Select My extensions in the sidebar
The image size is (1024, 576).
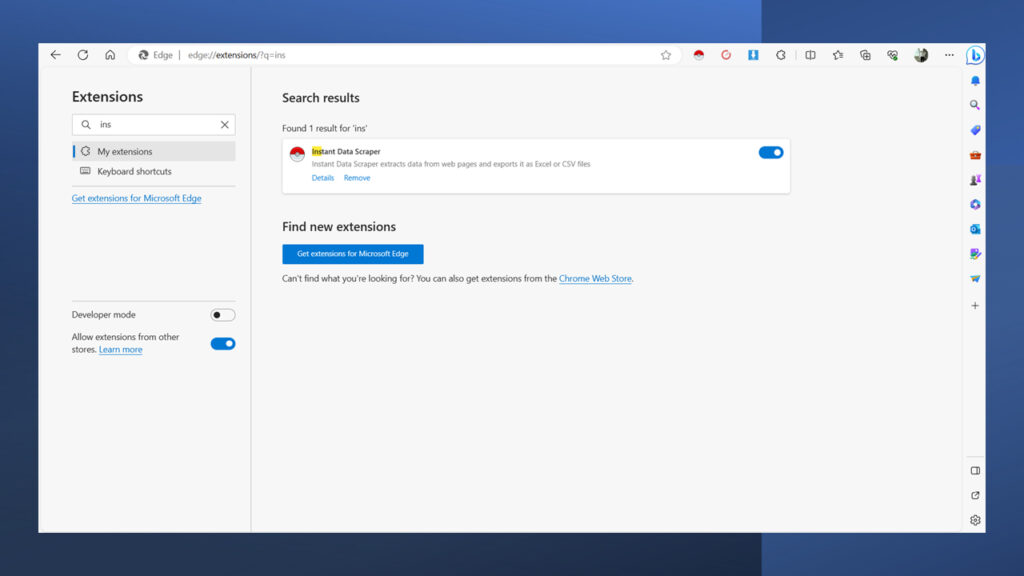pos(153,152)
